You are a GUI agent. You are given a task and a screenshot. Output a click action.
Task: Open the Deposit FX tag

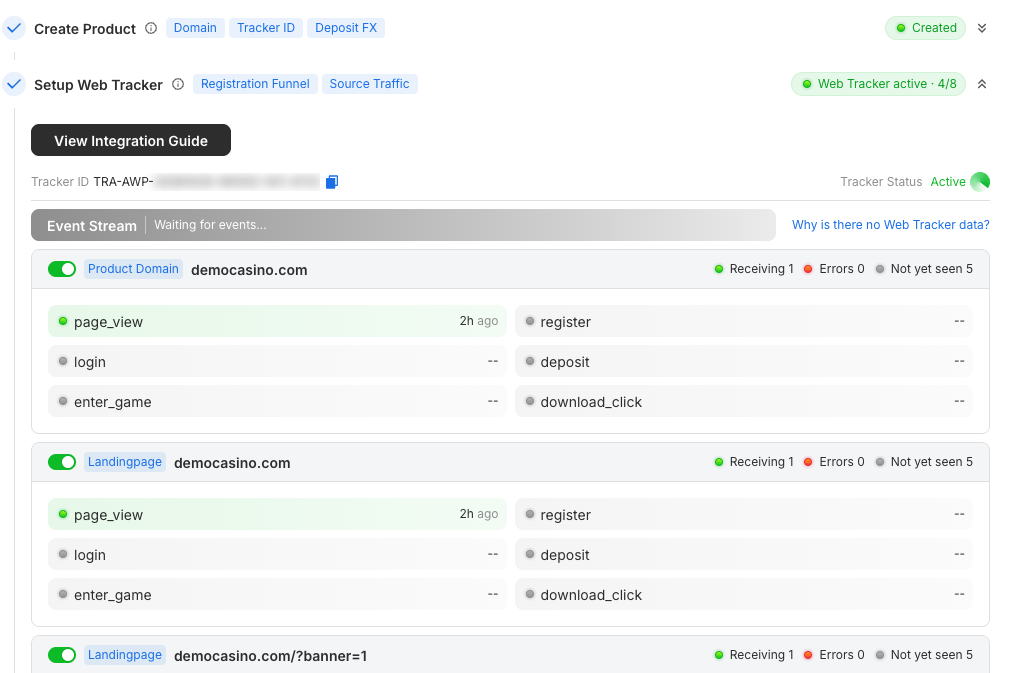pyautogui.click(x=346, y=28)
